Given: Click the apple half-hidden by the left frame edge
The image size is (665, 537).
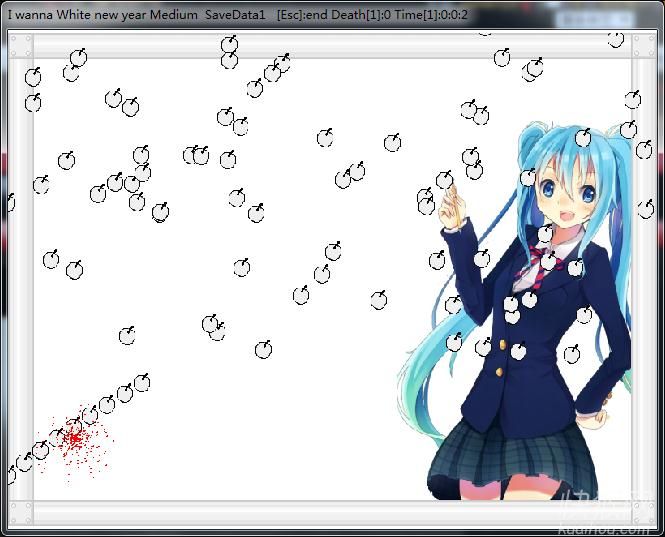Looking at the screenshot, I should point(9,203).
